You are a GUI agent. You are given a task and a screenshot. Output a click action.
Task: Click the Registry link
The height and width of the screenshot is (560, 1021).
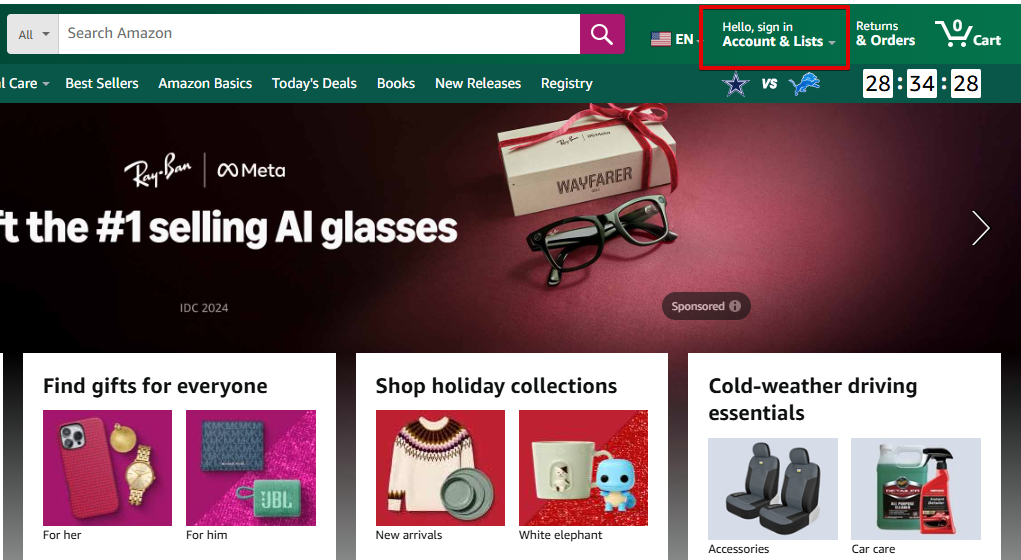click(566, 83)
